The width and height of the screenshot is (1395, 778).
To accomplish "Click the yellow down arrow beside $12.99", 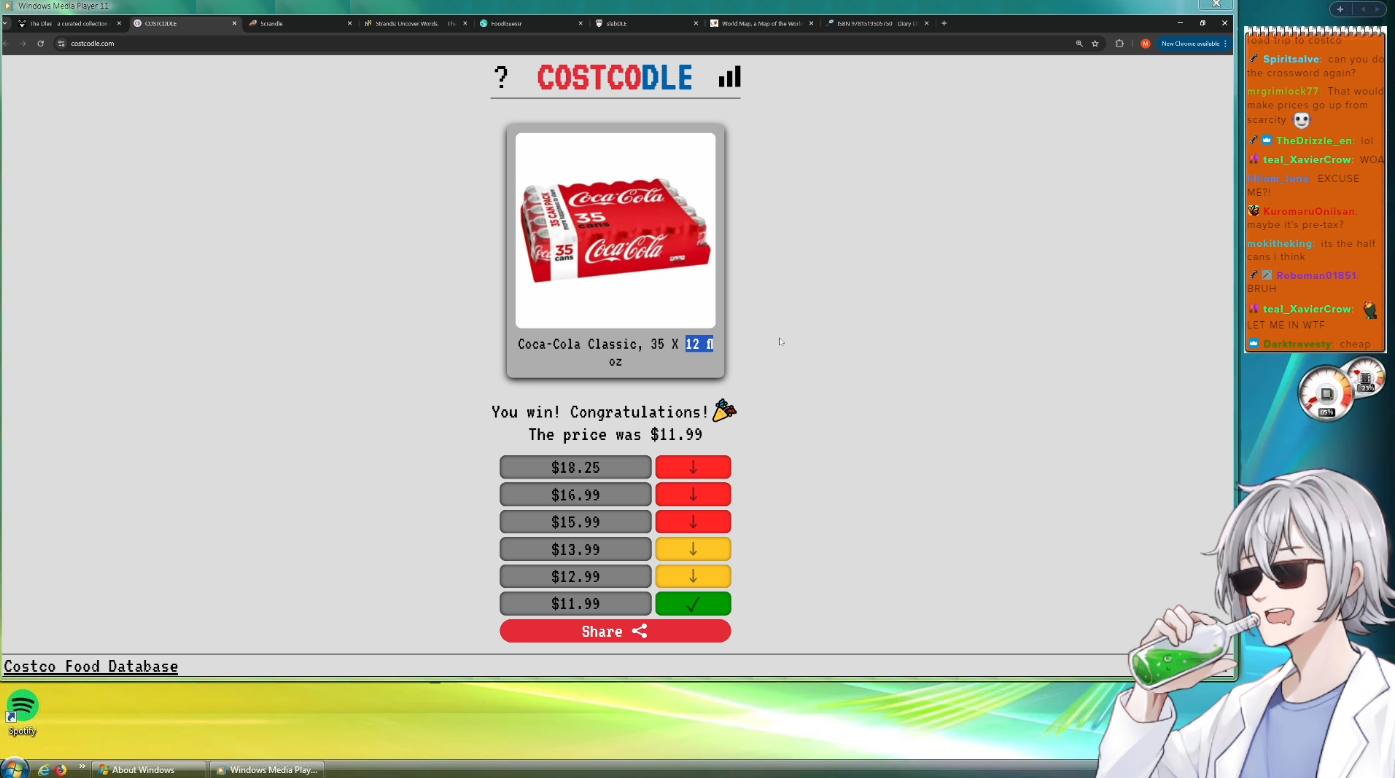I will (693, 577).
